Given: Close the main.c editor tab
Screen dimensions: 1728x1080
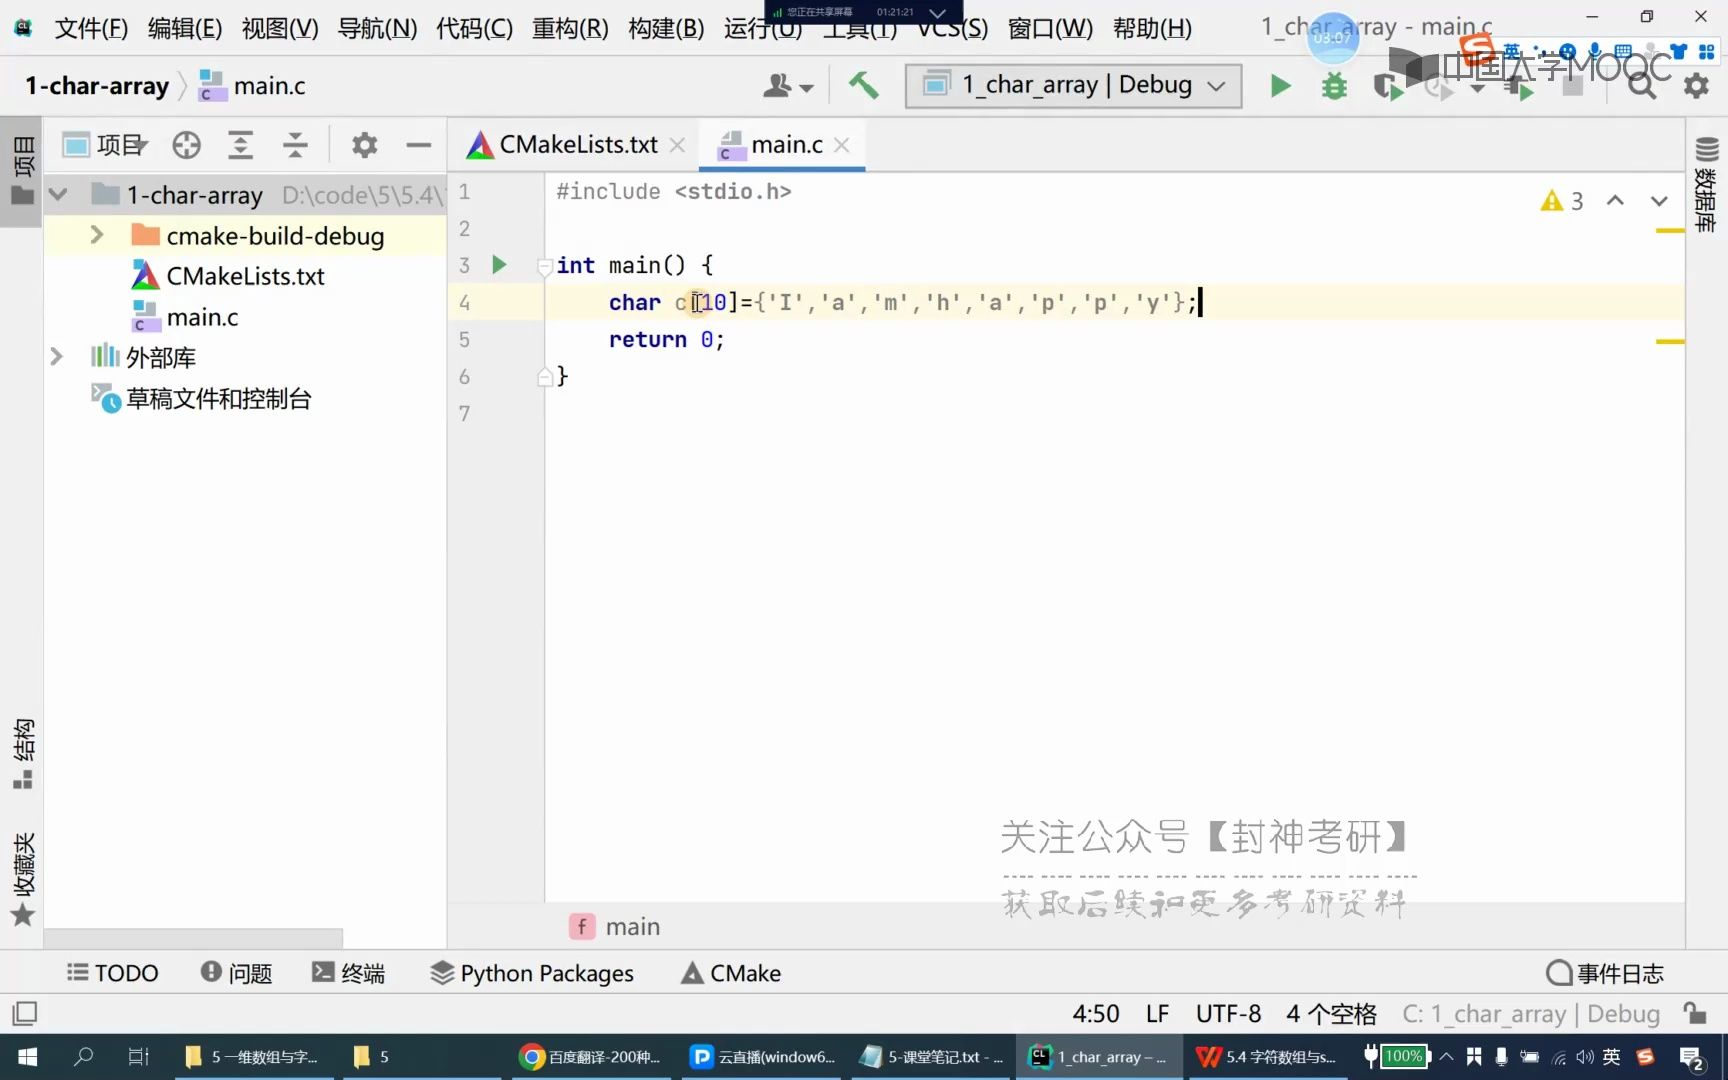Looking at the screenshot, I should coord(842,145).
